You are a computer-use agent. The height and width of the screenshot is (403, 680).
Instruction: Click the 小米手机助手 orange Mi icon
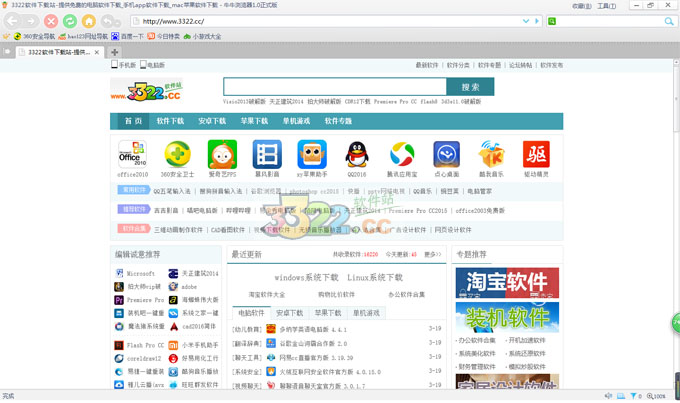coord(173,345)
